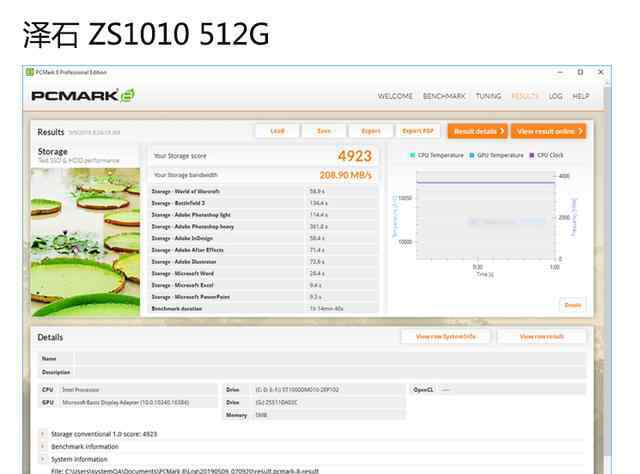Image resolution: width=640 pixels, height=474 pixels.
Task: Close the PCMark window
Action: click(x=600, y=72)
